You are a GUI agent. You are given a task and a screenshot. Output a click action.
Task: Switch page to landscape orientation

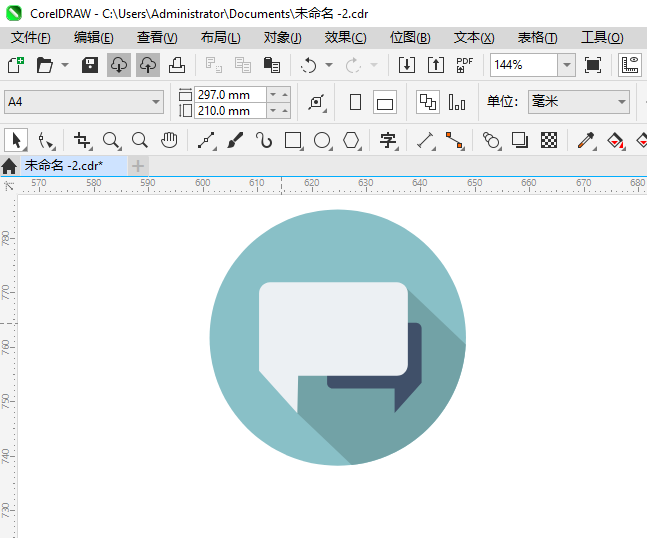tap(385, 102)
